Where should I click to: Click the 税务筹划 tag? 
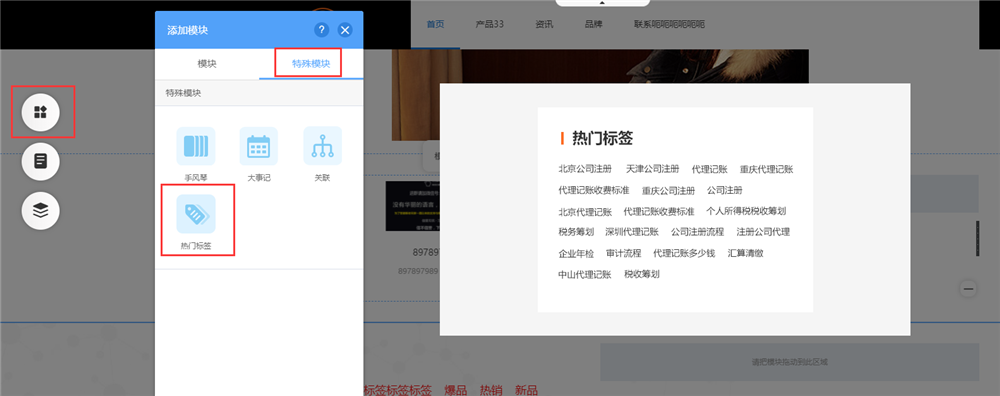576,231
